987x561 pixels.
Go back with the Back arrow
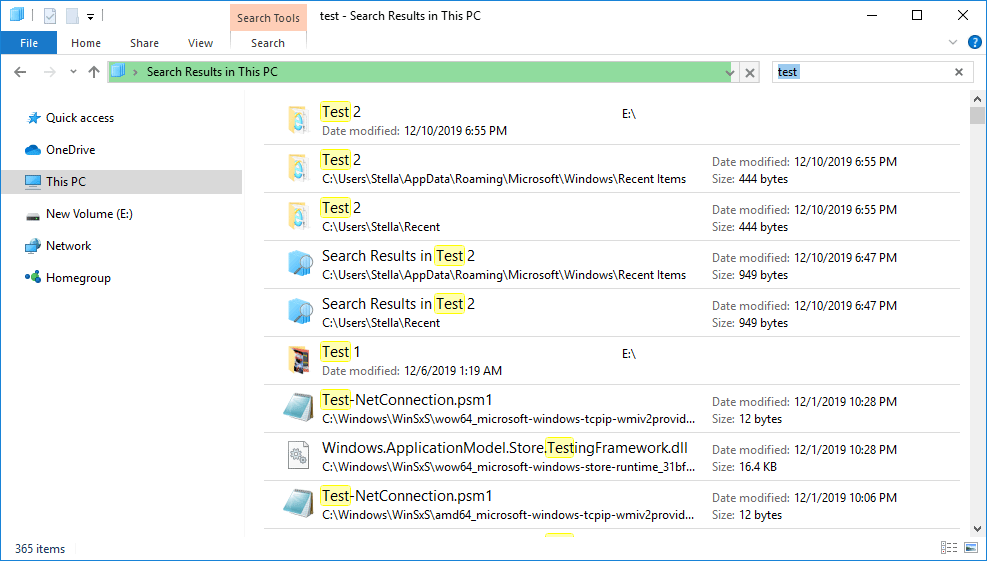[20, 72]
